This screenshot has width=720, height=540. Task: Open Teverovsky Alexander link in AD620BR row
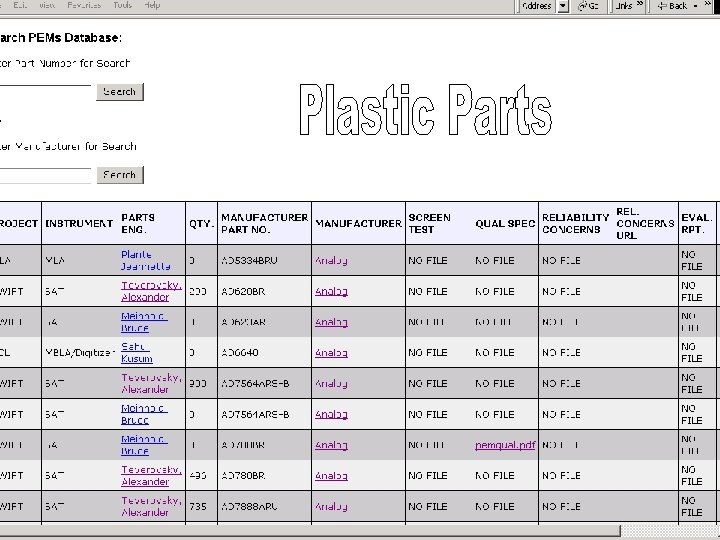(x=151, y=291)
